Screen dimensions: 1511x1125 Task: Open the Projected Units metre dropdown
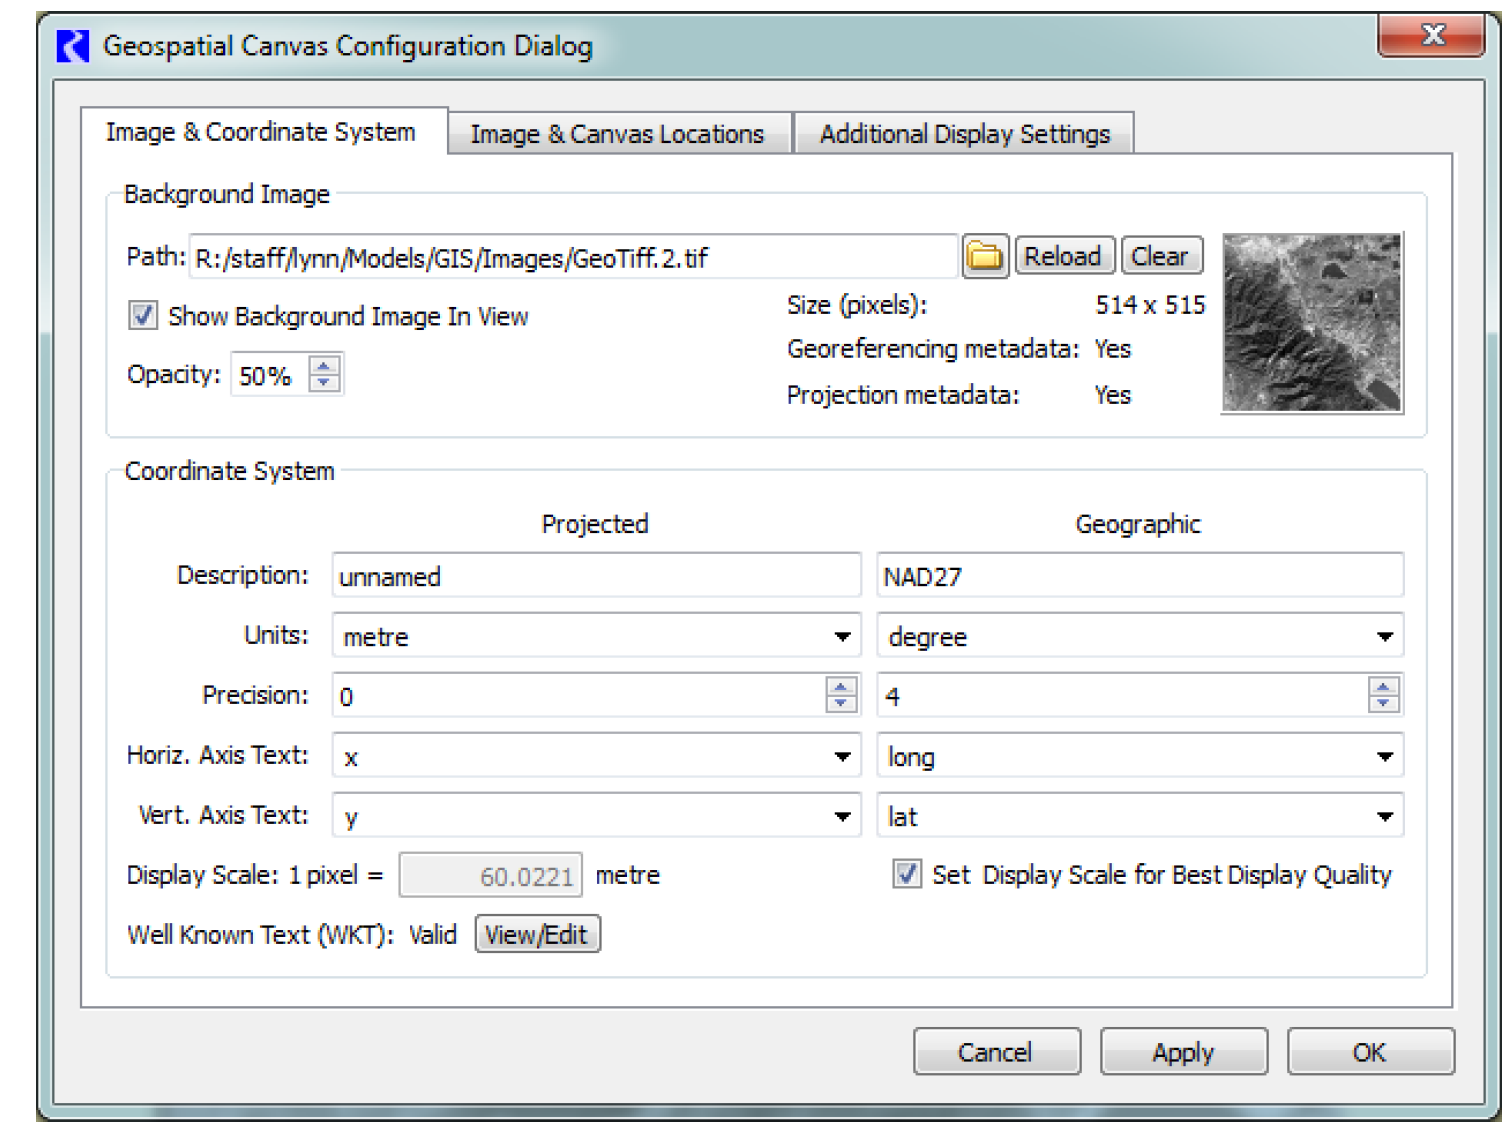[x=842, y=637]
